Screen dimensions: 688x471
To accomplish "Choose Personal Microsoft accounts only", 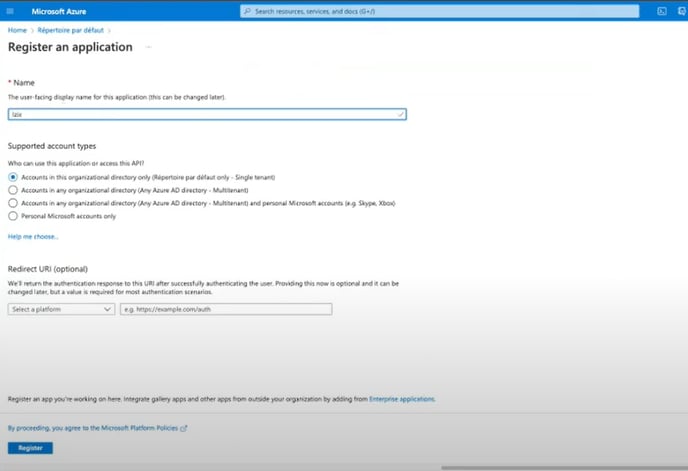I will click(13, 216).
